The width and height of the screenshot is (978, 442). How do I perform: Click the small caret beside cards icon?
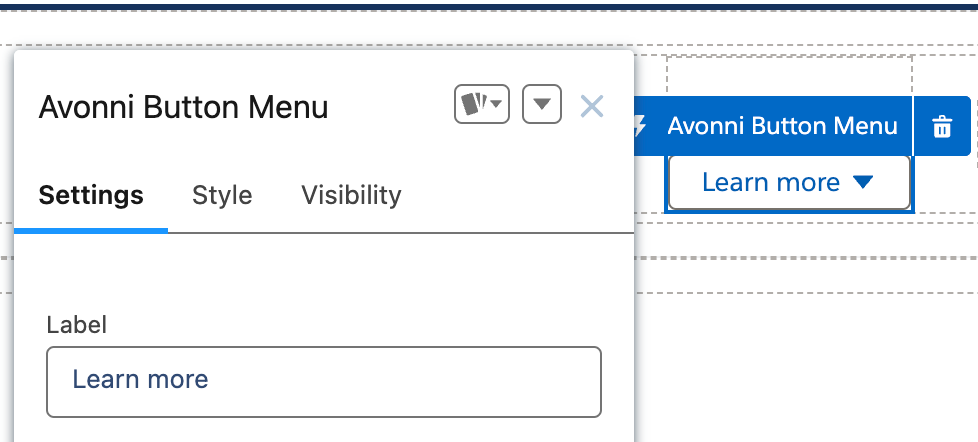pyautogui.click(x=496, y=105)
